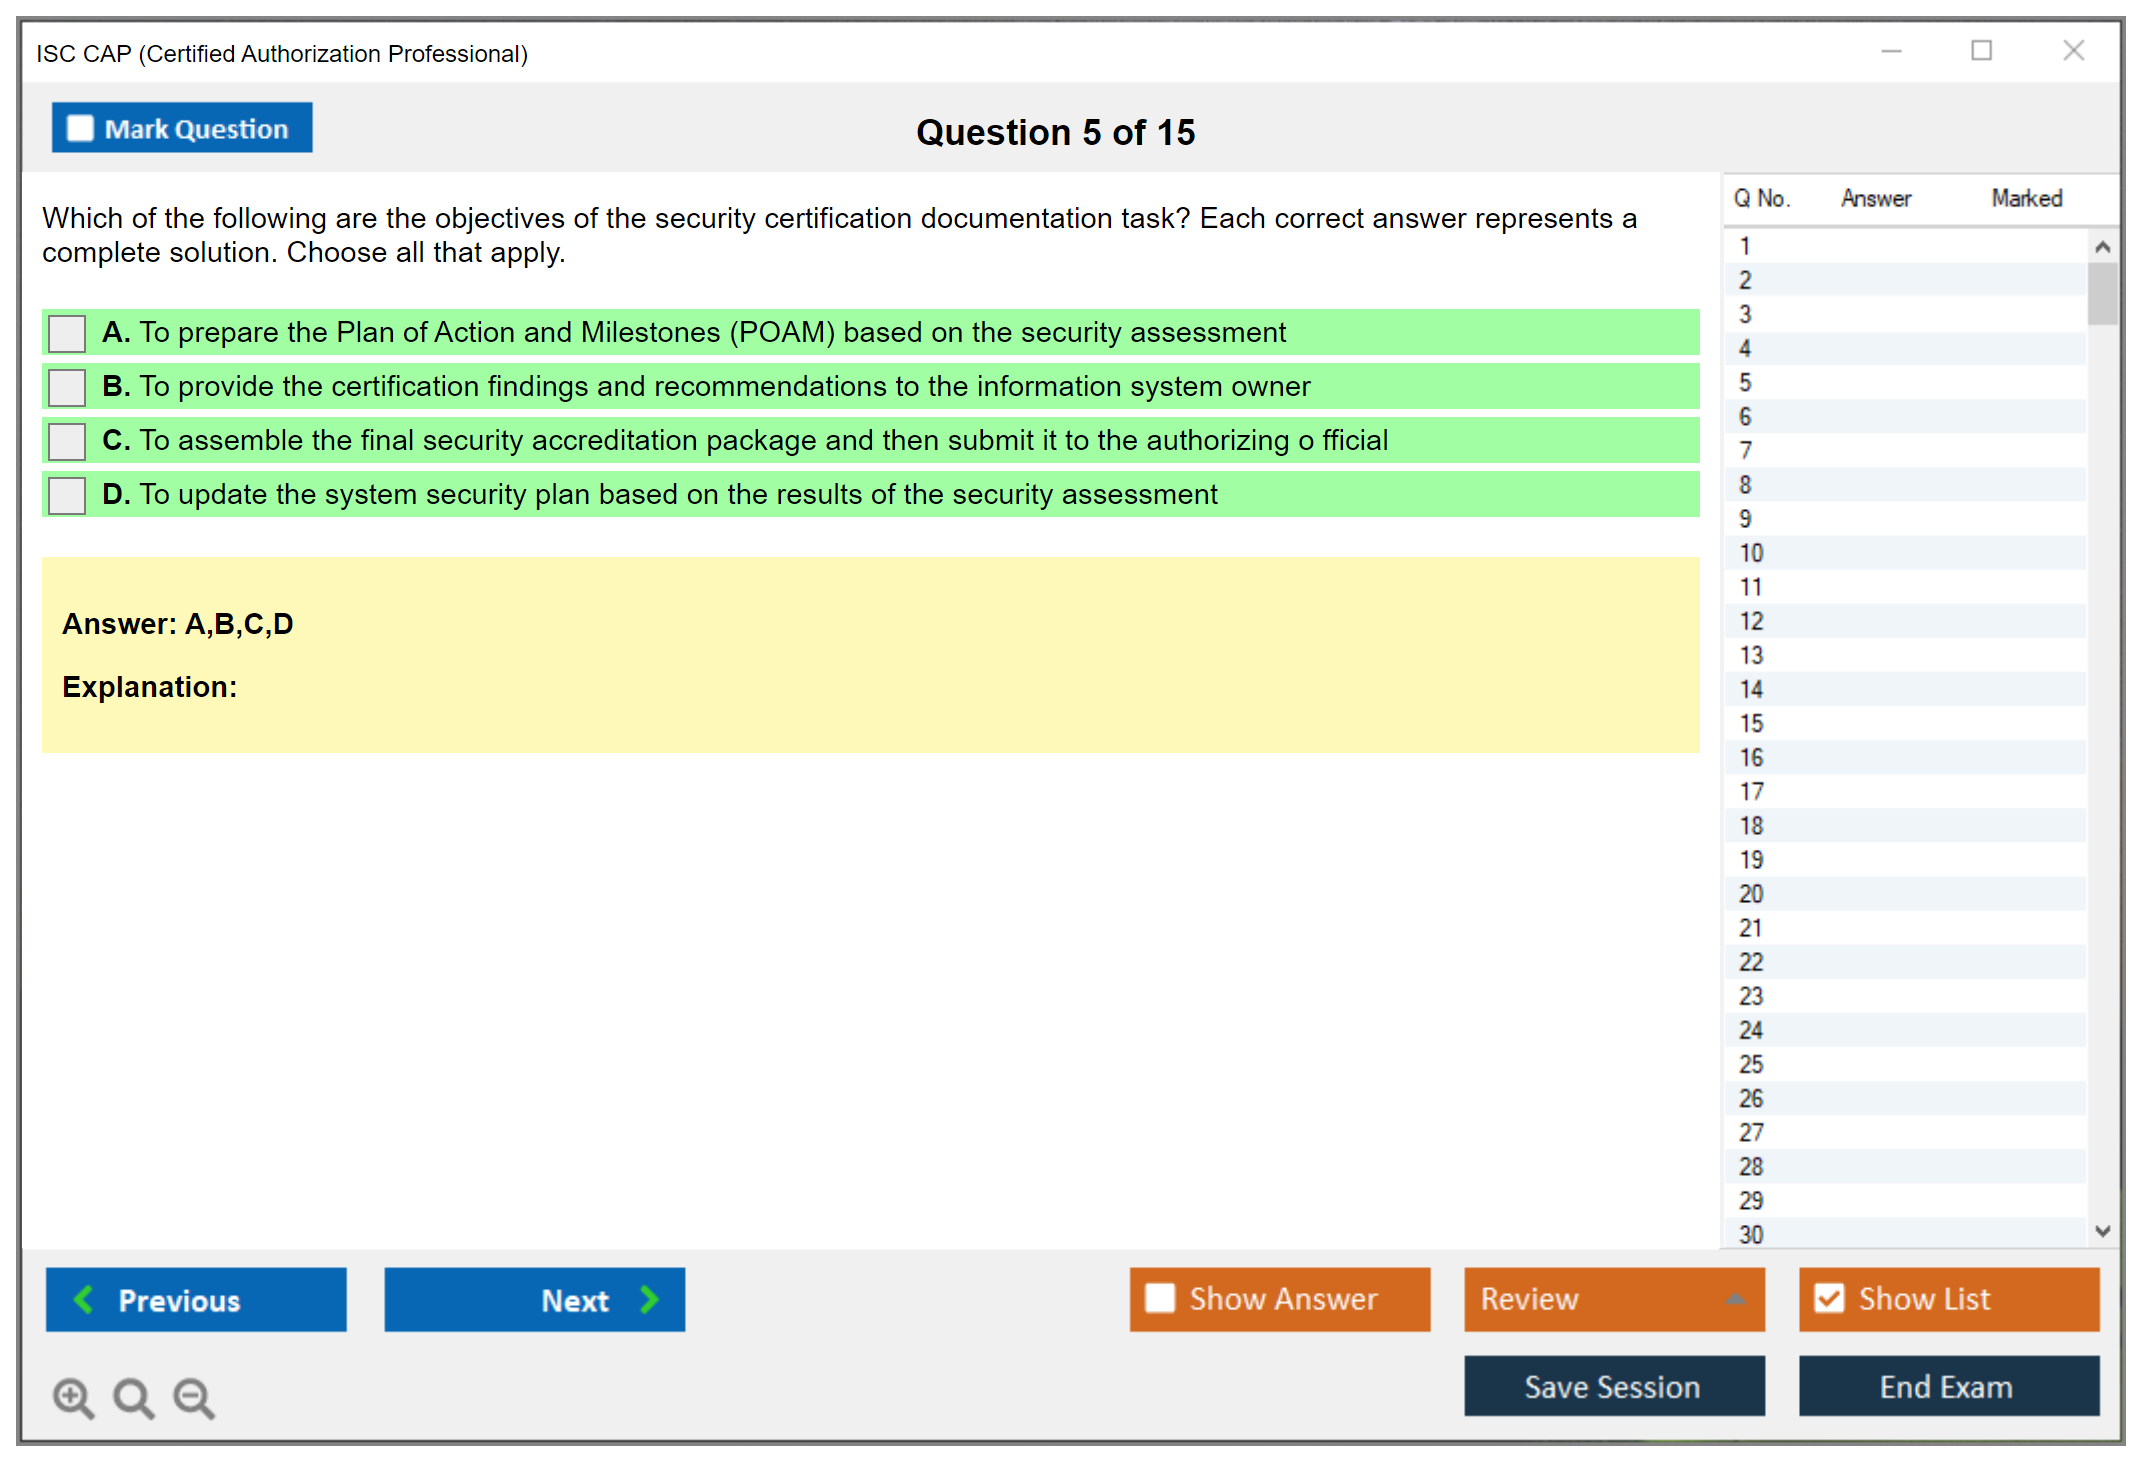Click the End Exam button
Screen dimensions: 2150x1470
click(x=1947, y=1386)
